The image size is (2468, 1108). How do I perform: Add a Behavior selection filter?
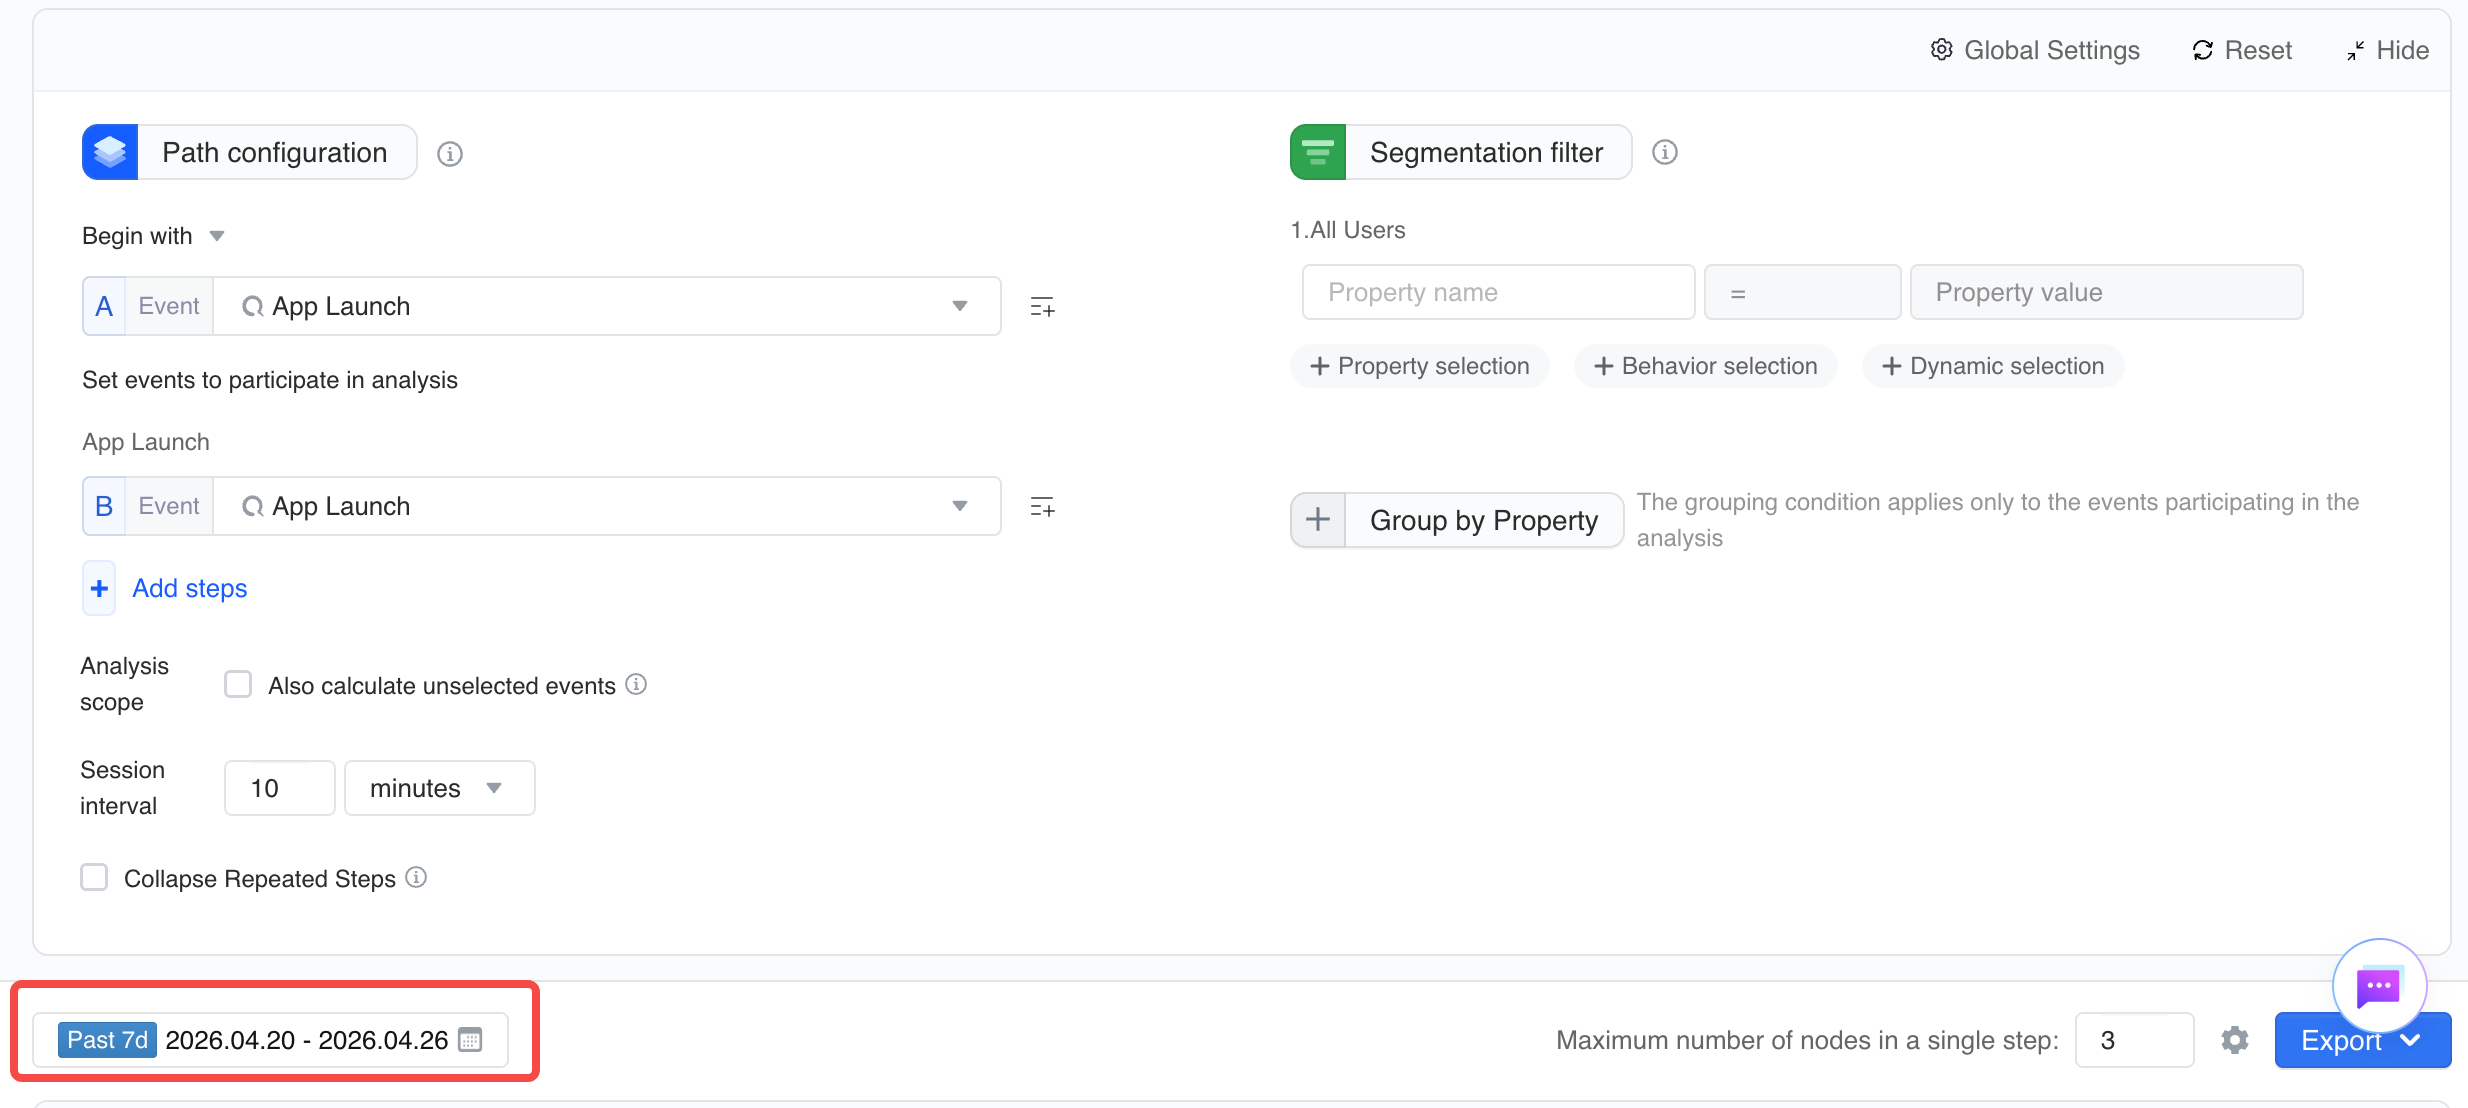1705,366
